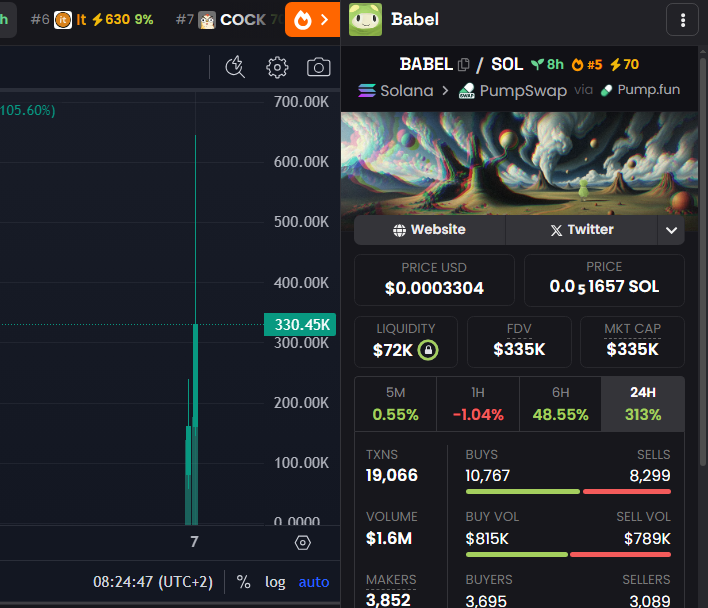Open chart settings gear
The image size is (708, 608).
[x=277, y=68]
